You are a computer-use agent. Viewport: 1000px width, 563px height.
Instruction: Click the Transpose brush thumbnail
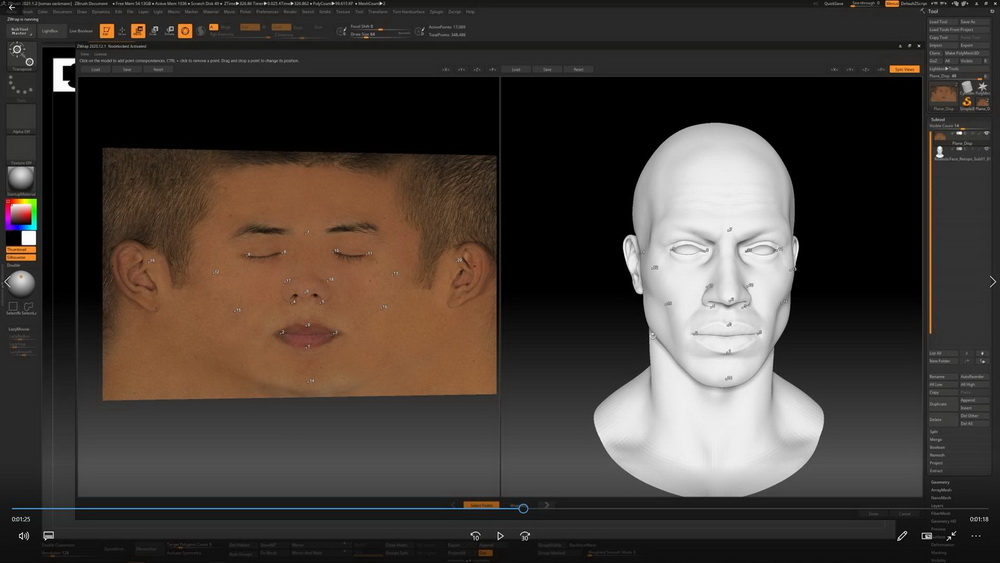[21, 56]
